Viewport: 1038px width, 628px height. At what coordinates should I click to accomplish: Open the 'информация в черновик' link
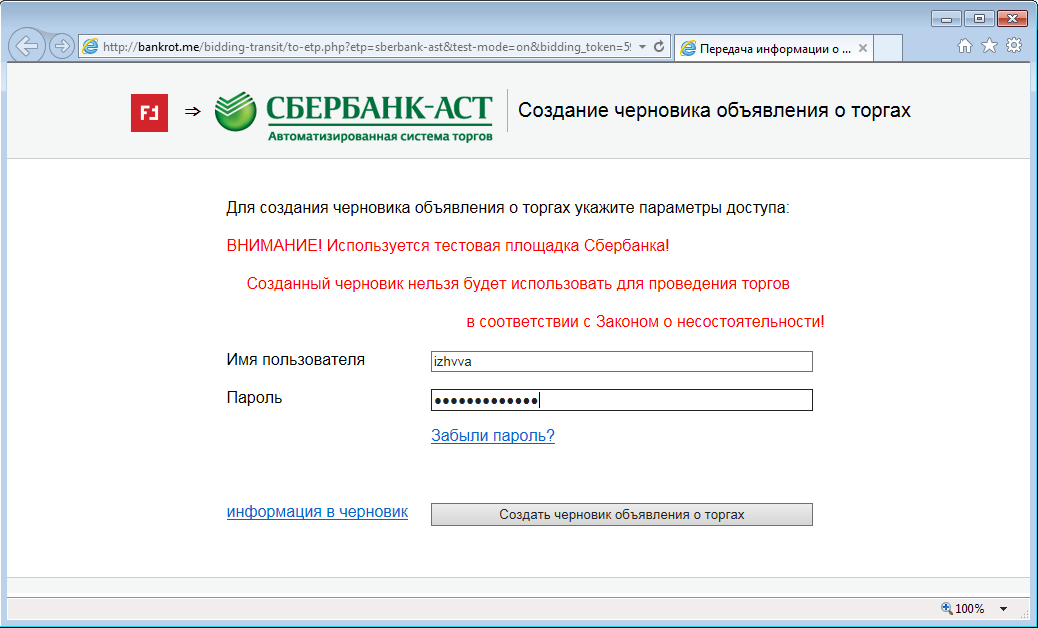[x=317, y=512]
